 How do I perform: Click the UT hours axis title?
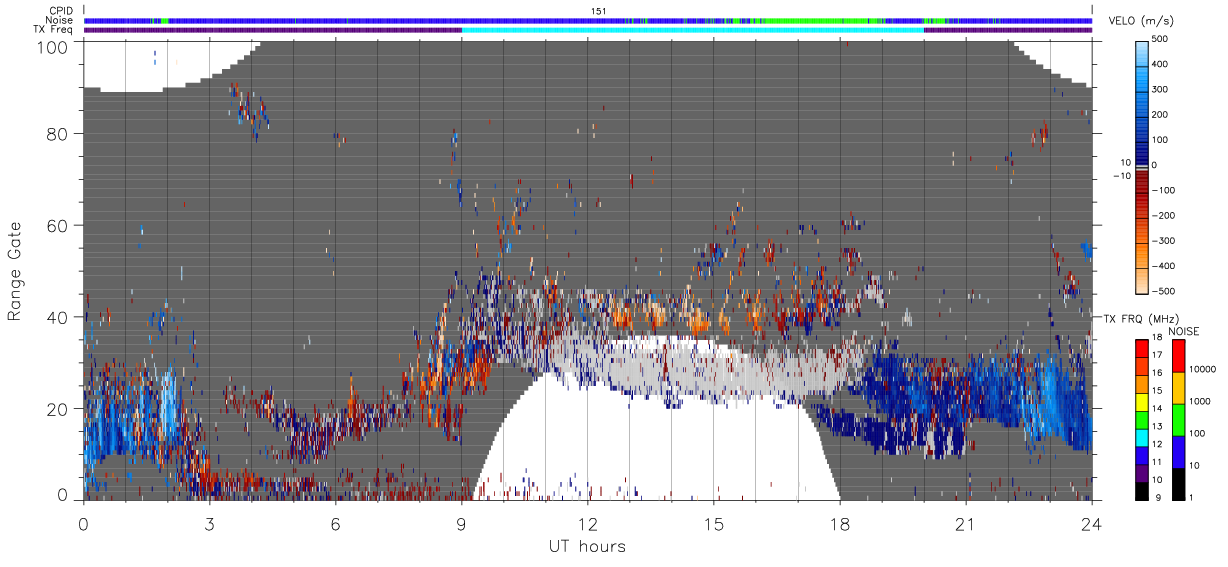coord(587,546)
